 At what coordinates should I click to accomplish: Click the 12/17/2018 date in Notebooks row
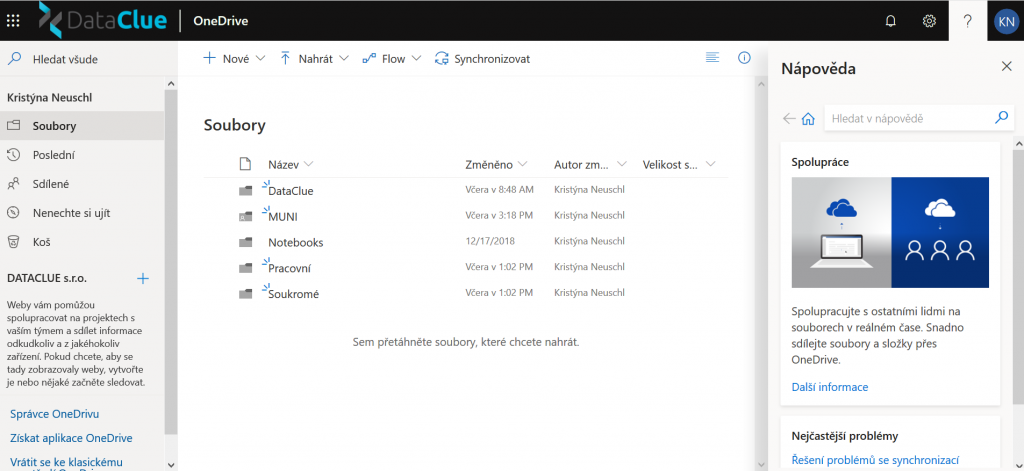tap(490, 241)
